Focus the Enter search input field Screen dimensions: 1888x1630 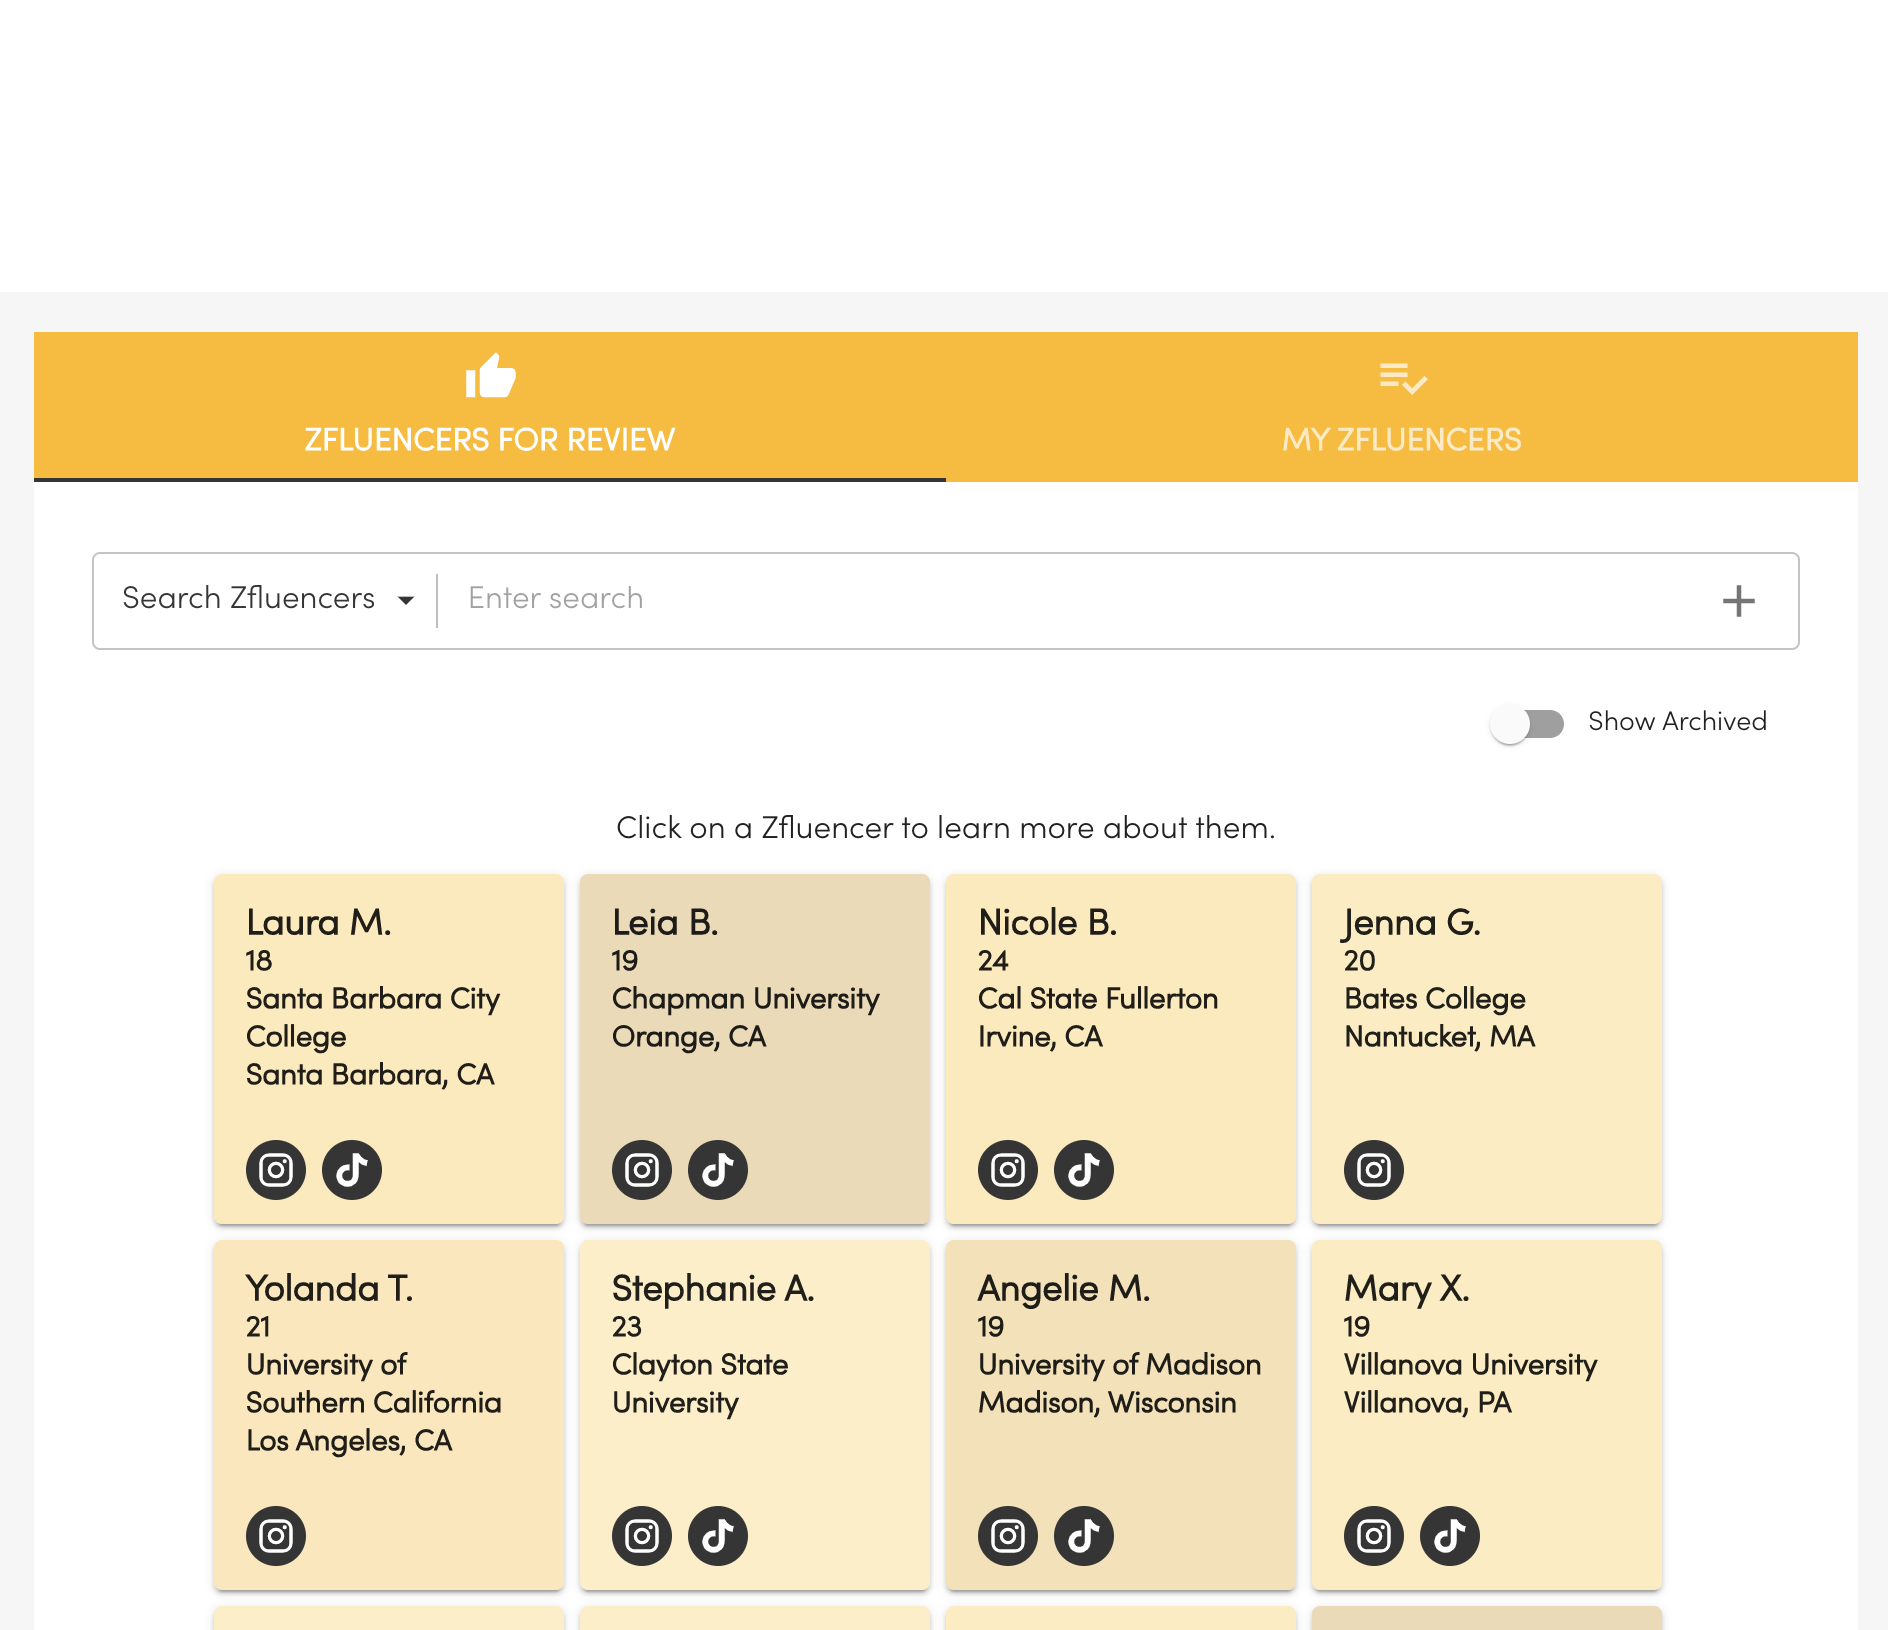pos(1080,599)
